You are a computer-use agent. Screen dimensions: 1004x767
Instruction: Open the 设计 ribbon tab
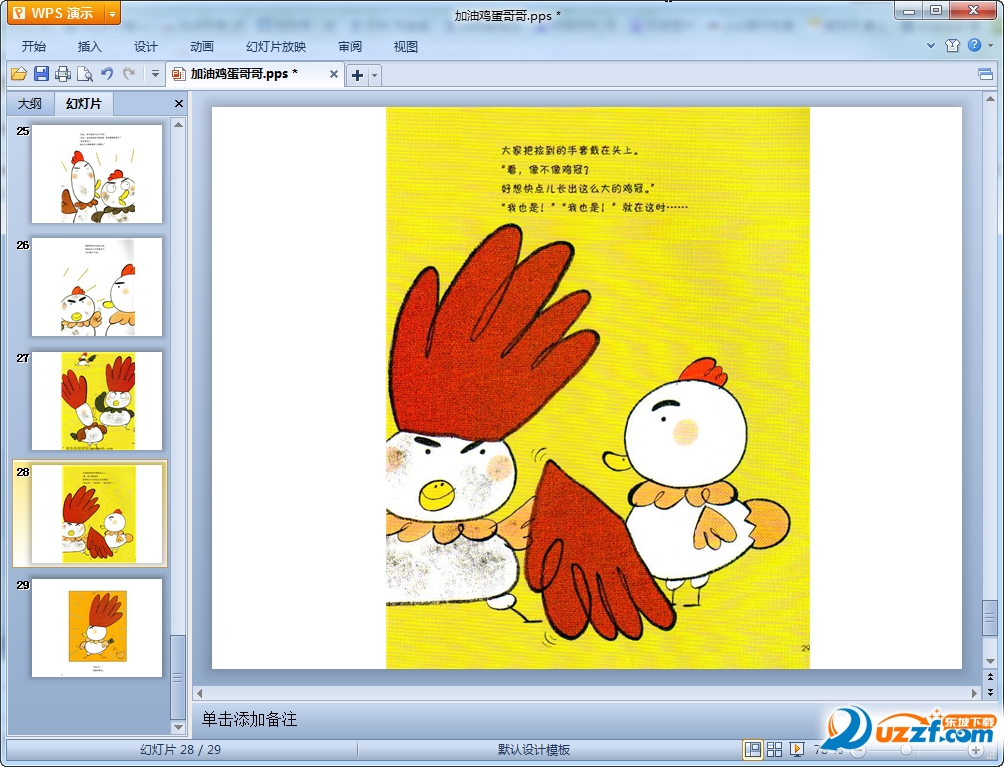click(146, 47)
